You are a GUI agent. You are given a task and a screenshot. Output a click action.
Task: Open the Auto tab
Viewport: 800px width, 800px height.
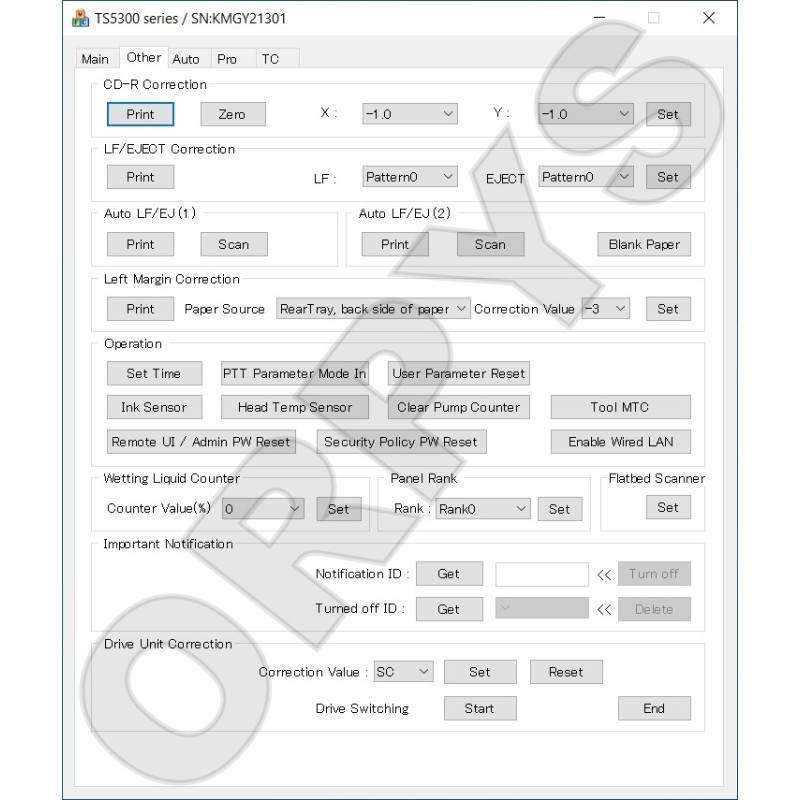(186, 59)
